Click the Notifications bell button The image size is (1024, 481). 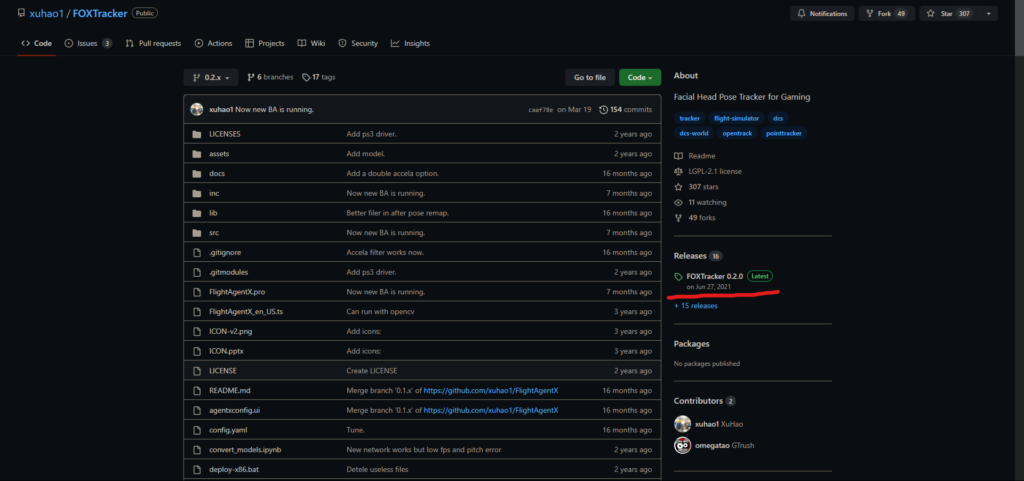824,14
